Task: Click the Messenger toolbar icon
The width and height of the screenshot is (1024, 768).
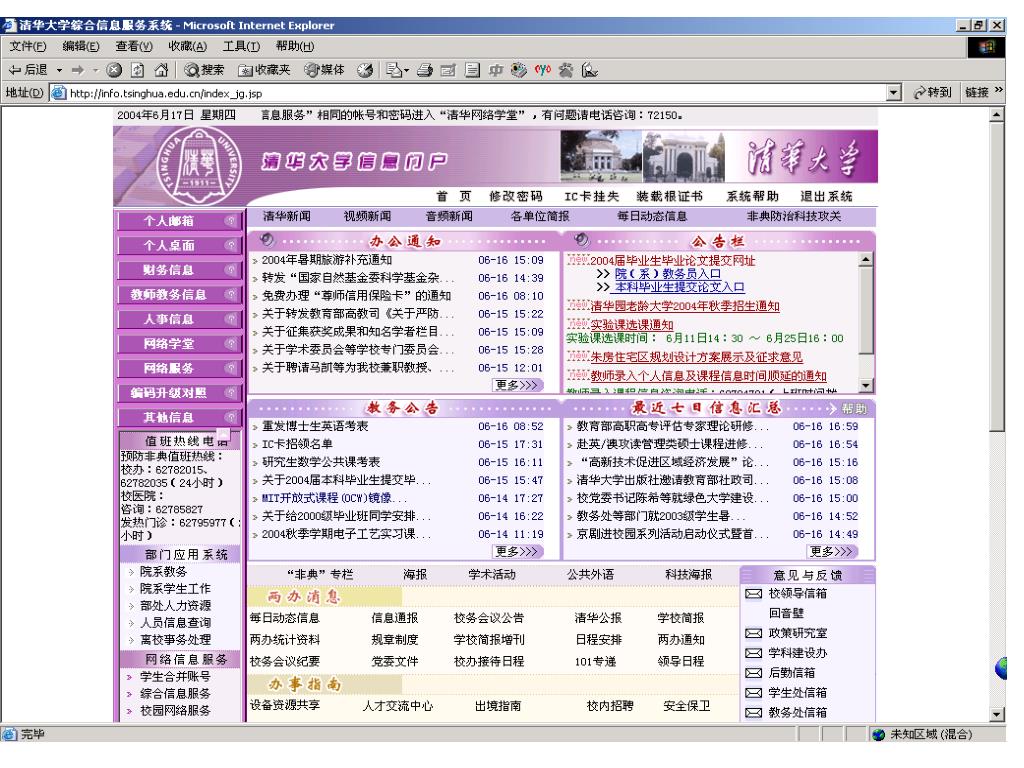Action: pos(519,70)
